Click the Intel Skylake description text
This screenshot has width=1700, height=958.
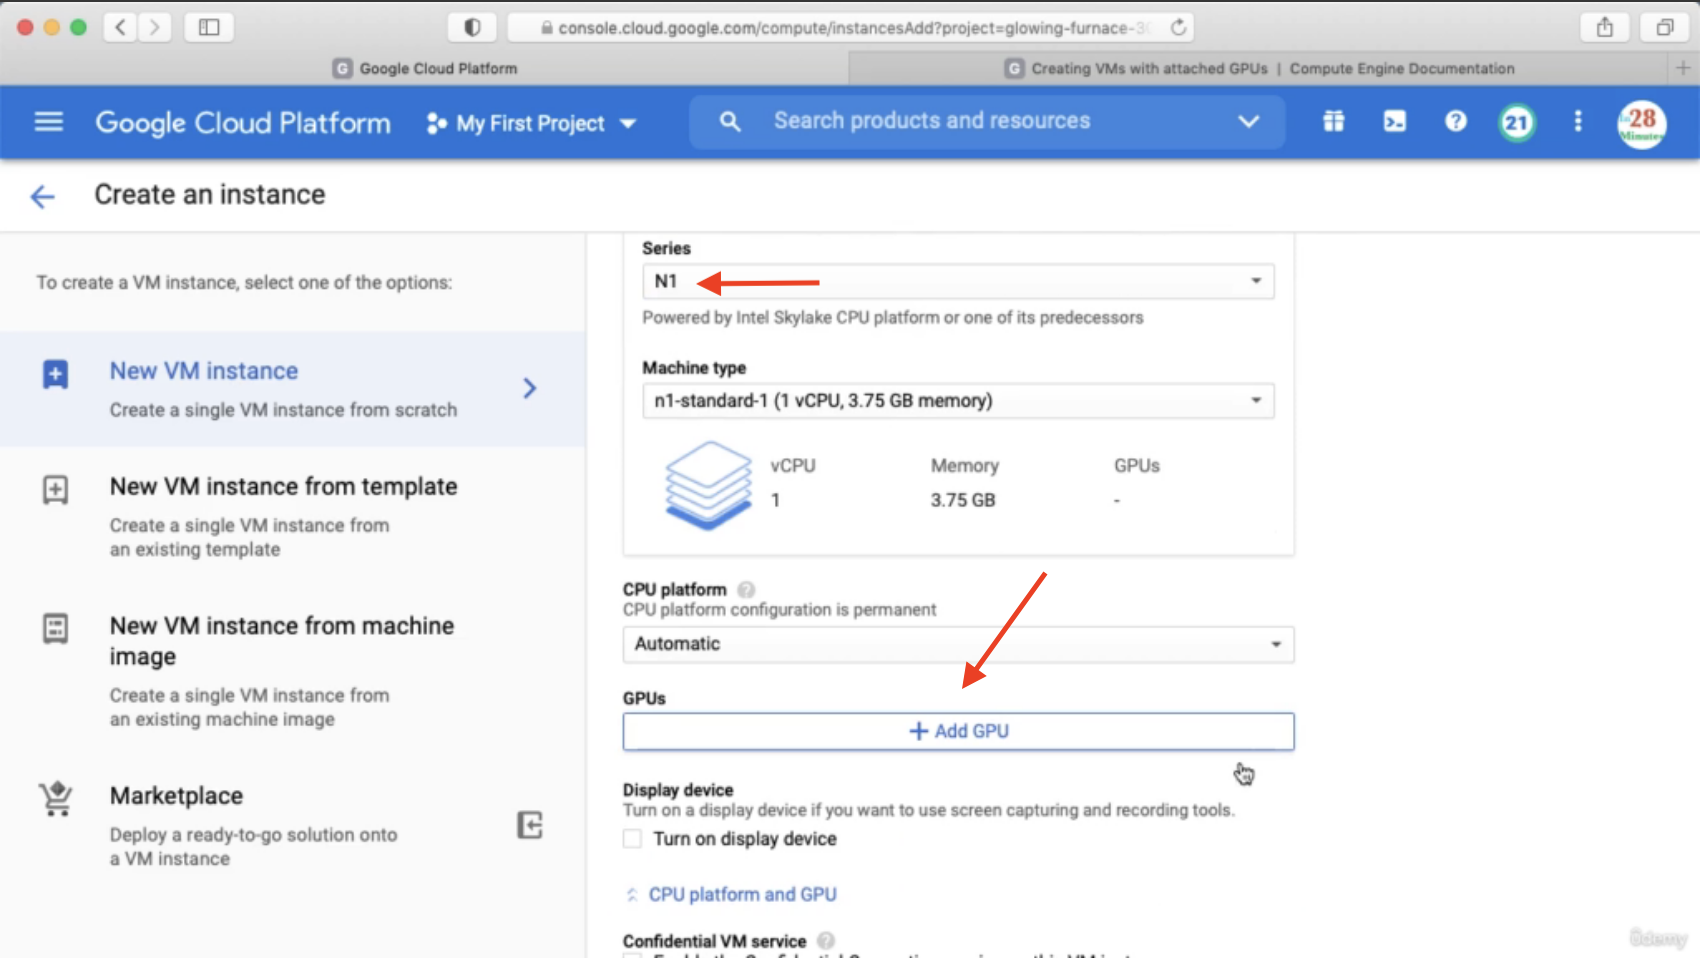(892, 318)
